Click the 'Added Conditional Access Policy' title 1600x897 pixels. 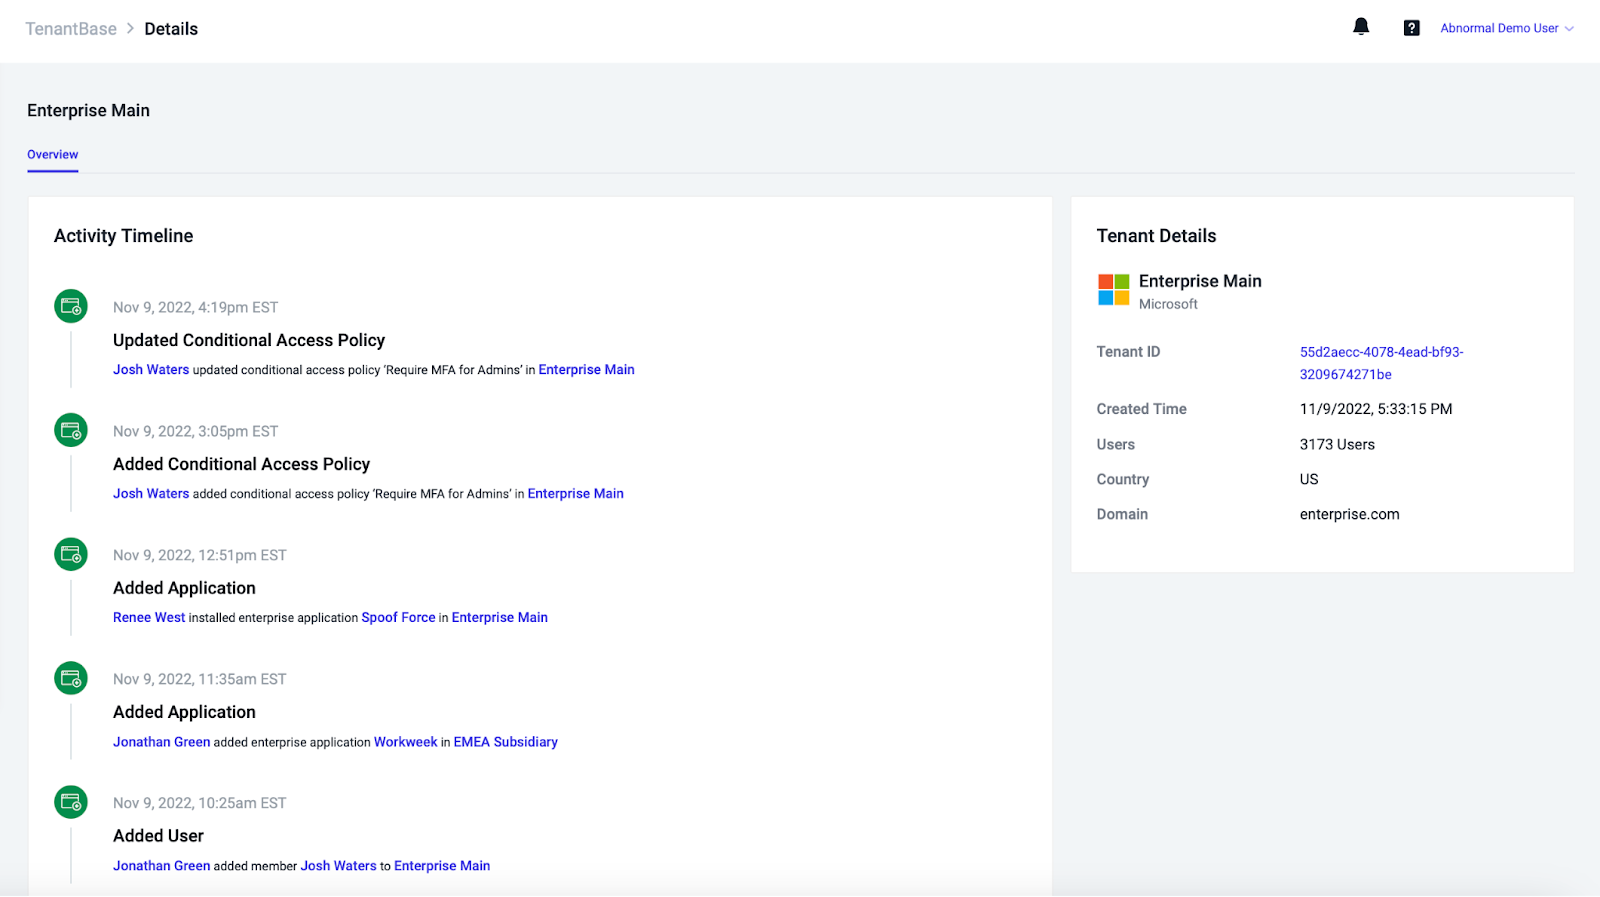coord(241,465)
